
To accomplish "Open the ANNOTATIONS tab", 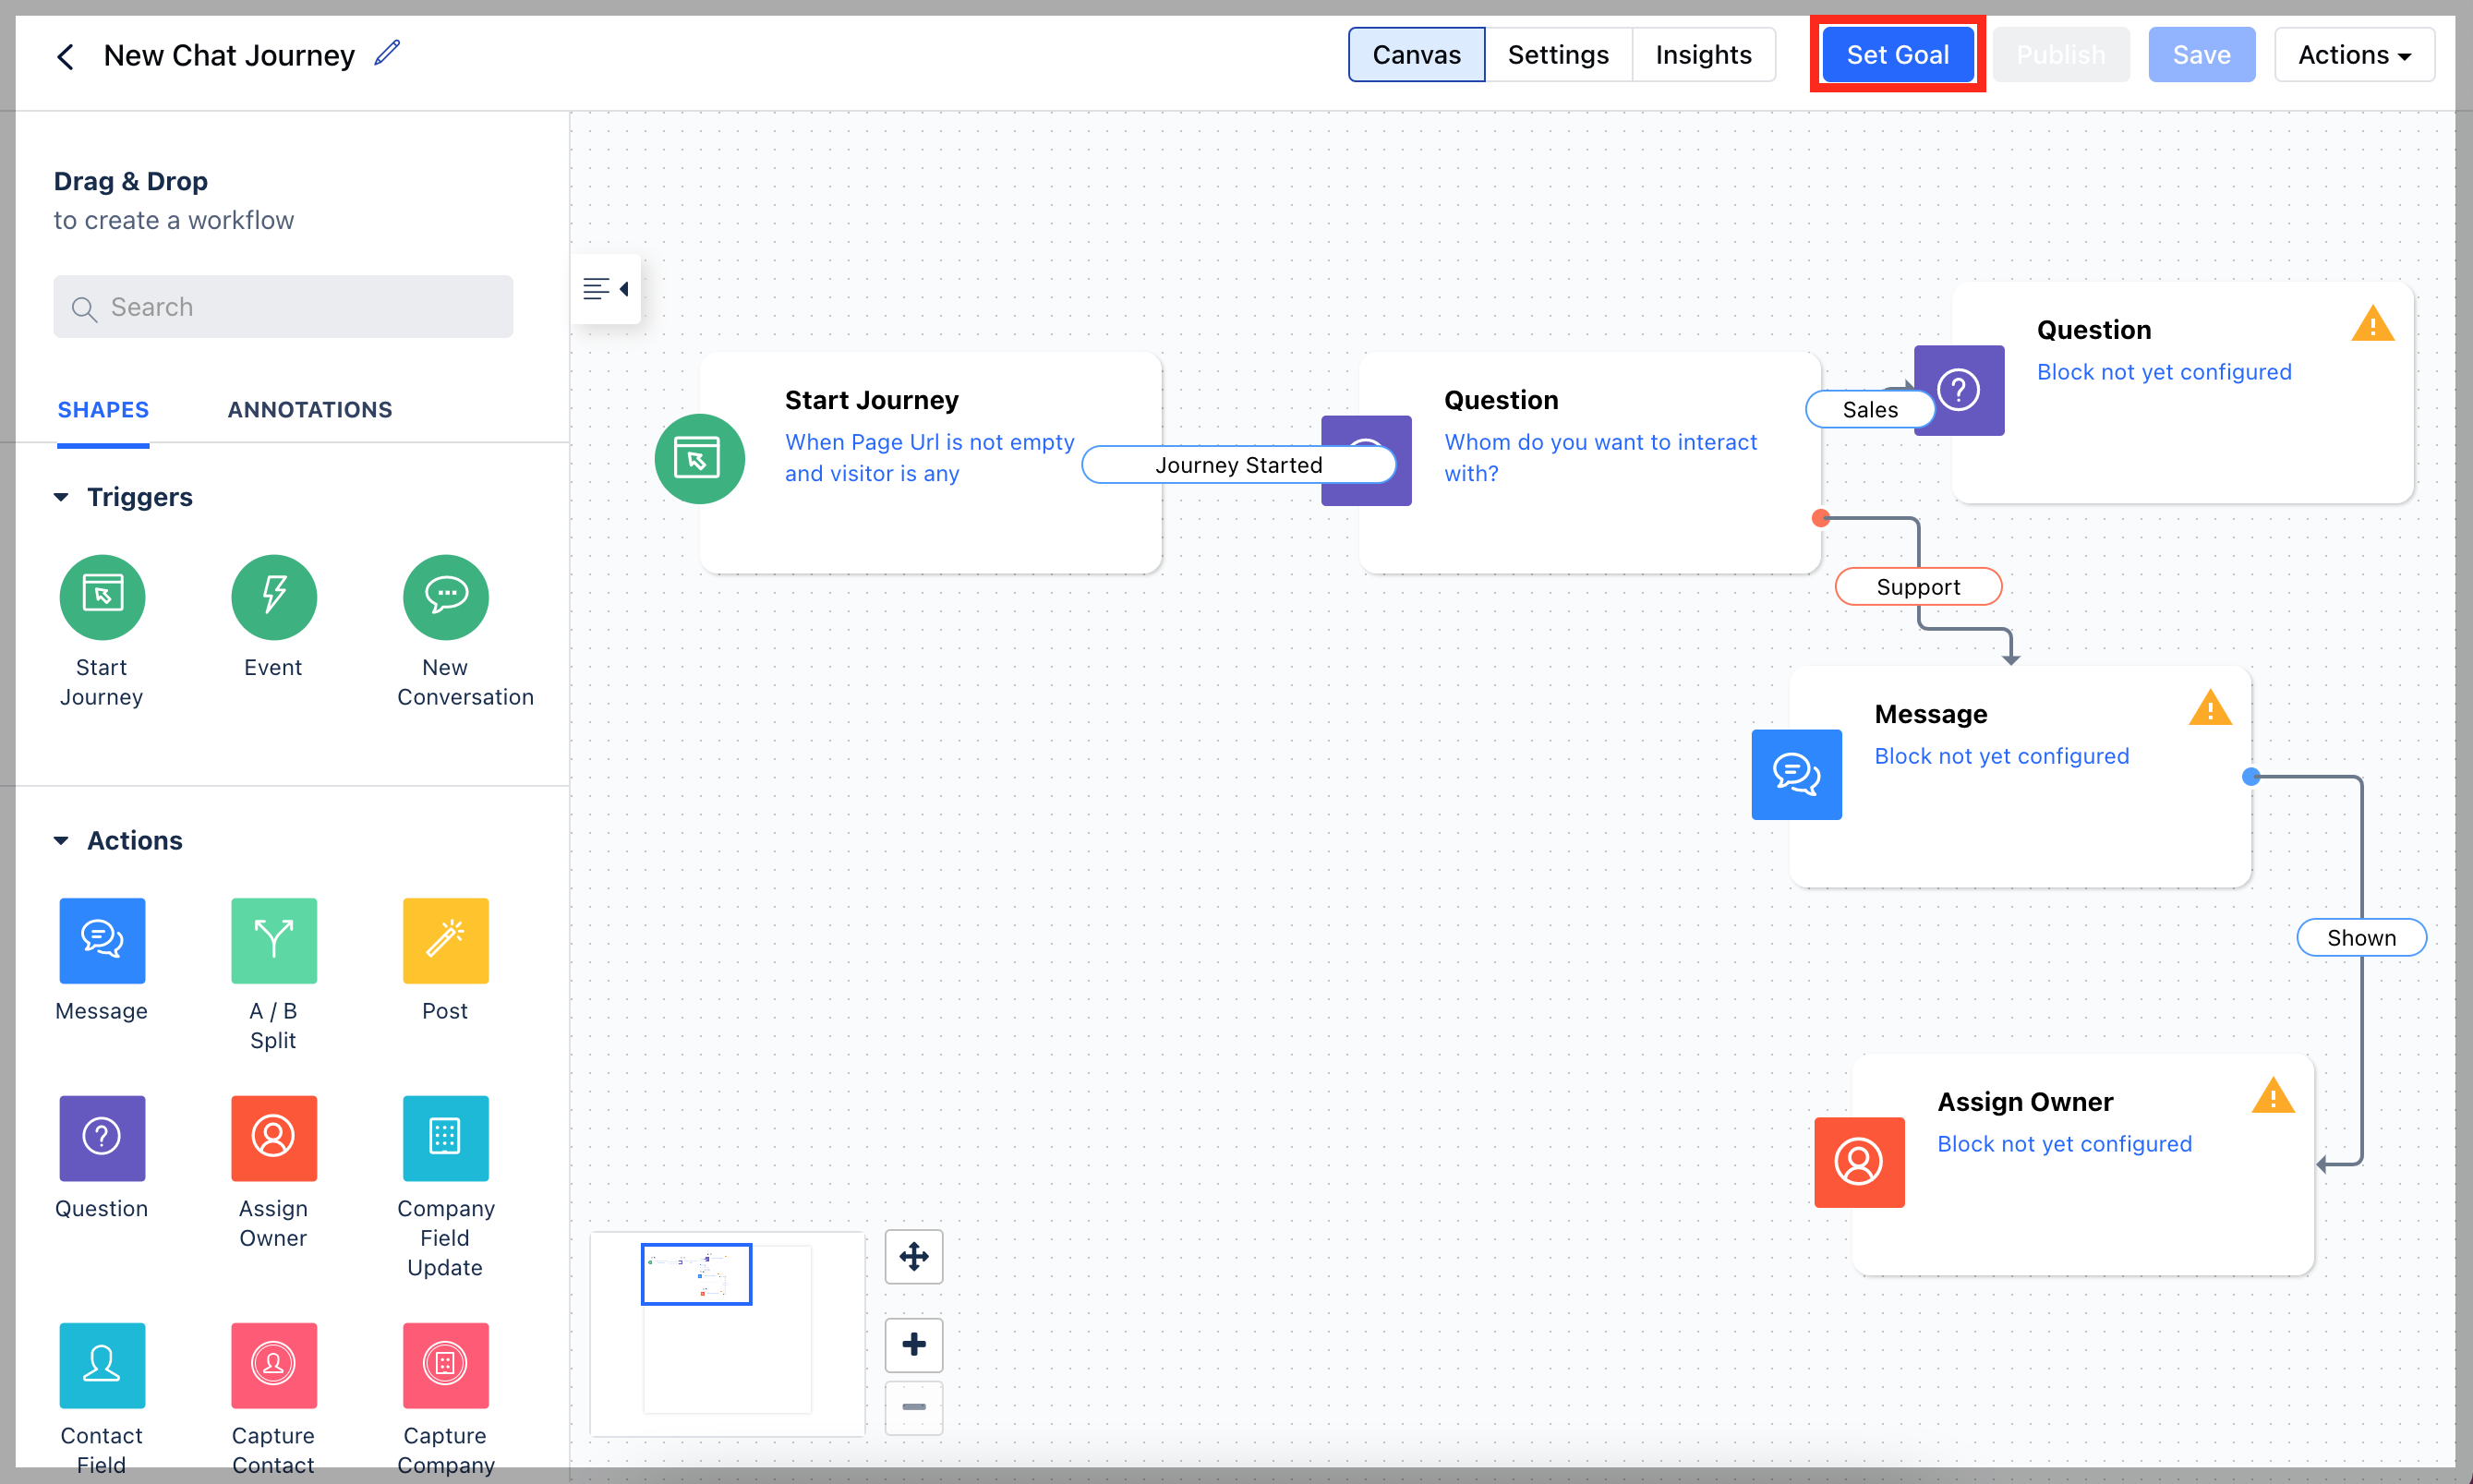I will click(x=310, y=410).
